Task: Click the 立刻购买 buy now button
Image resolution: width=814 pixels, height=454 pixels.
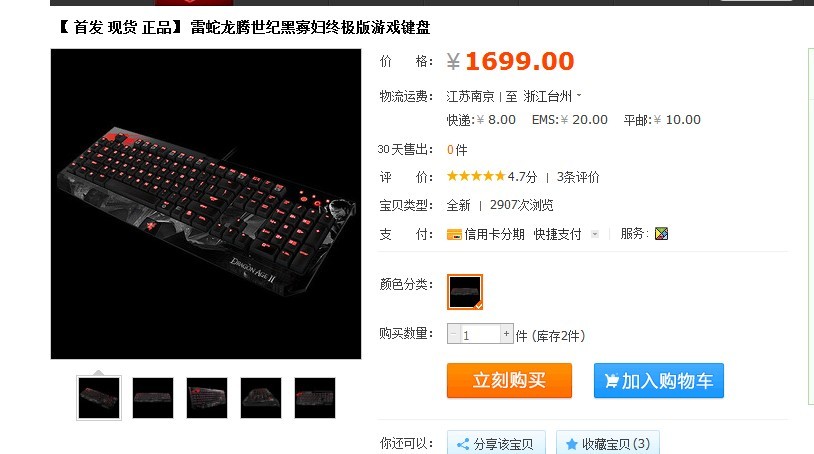Action: [x=509, y=380]
